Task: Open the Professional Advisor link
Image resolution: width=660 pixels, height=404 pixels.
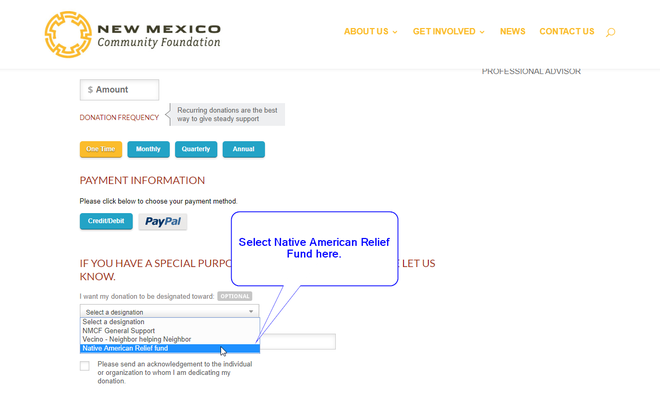Action: point(531,71)
